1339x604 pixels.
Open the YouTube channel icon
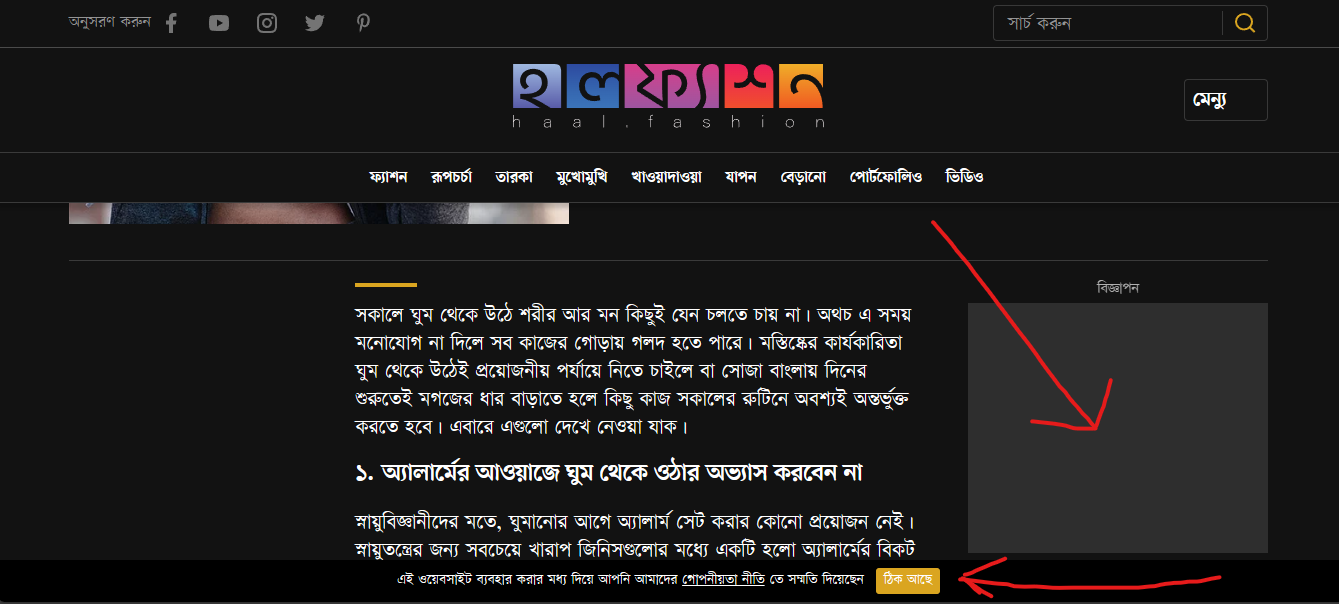point(219,23)
